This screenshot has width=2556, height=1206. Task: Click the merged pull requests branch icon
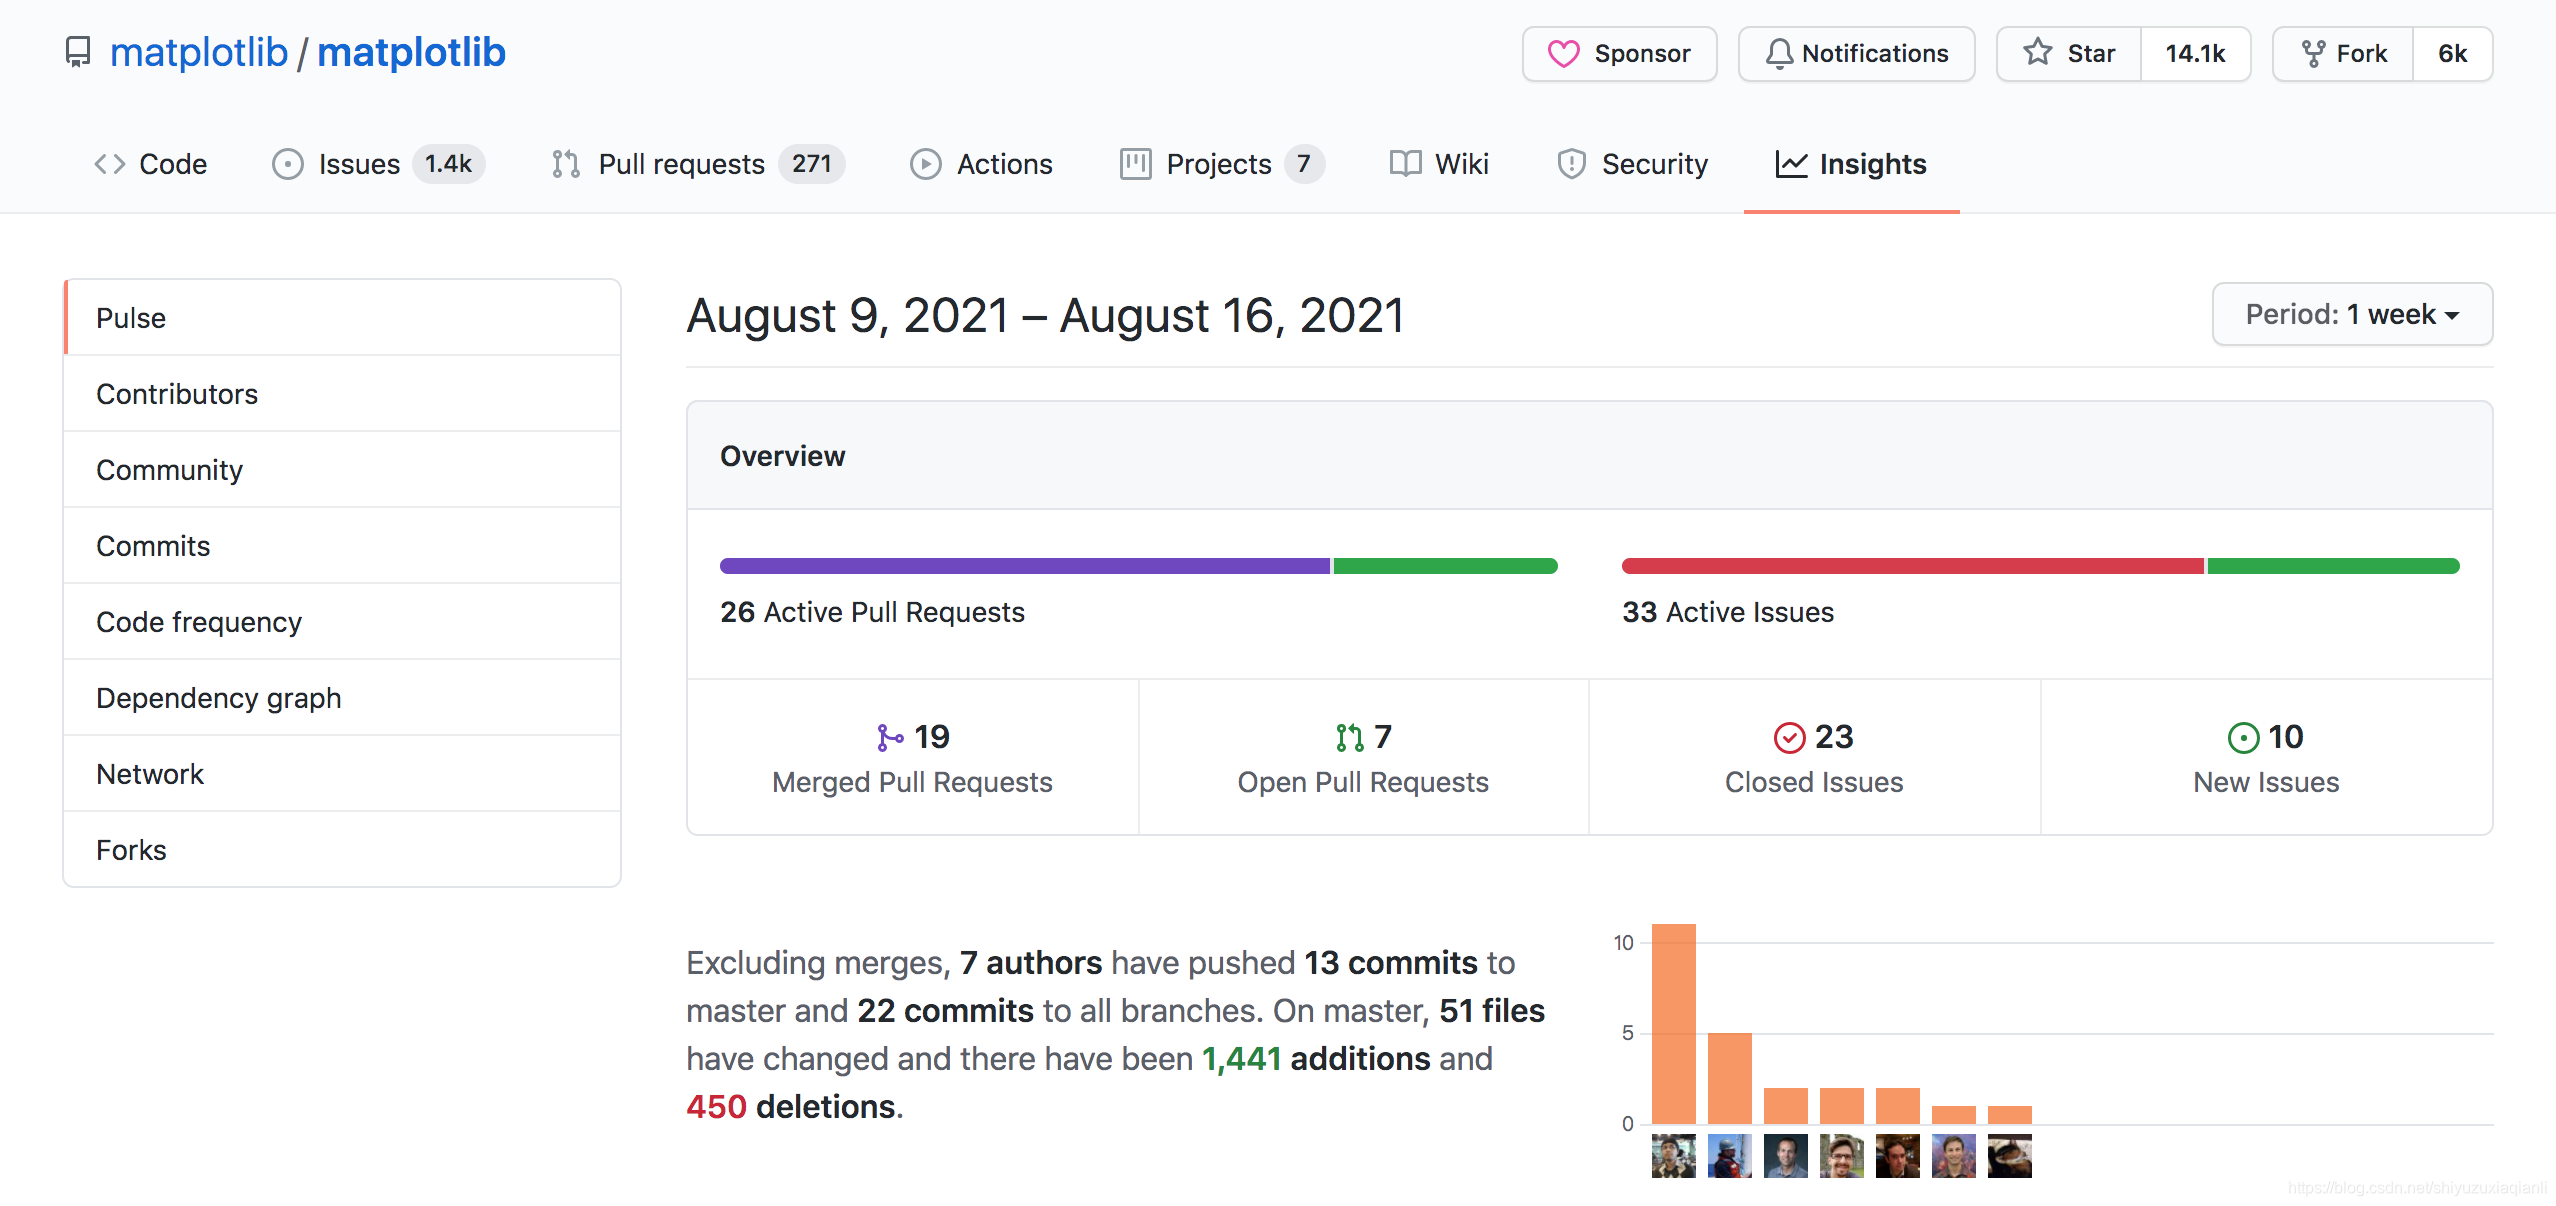[889, 738]
